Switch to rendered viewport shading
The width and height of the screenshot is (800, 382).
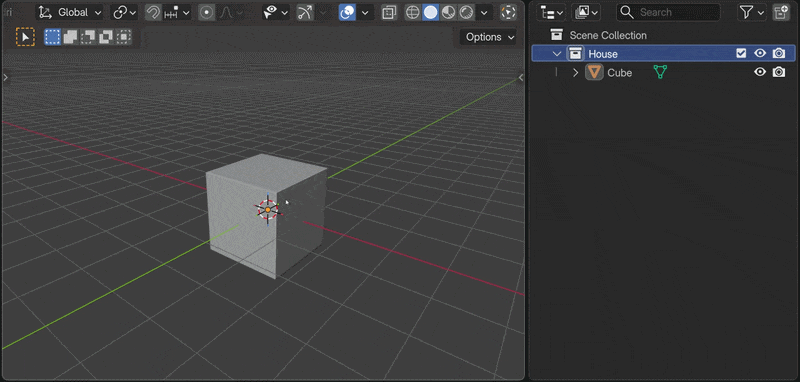click(x=465, y=12)
